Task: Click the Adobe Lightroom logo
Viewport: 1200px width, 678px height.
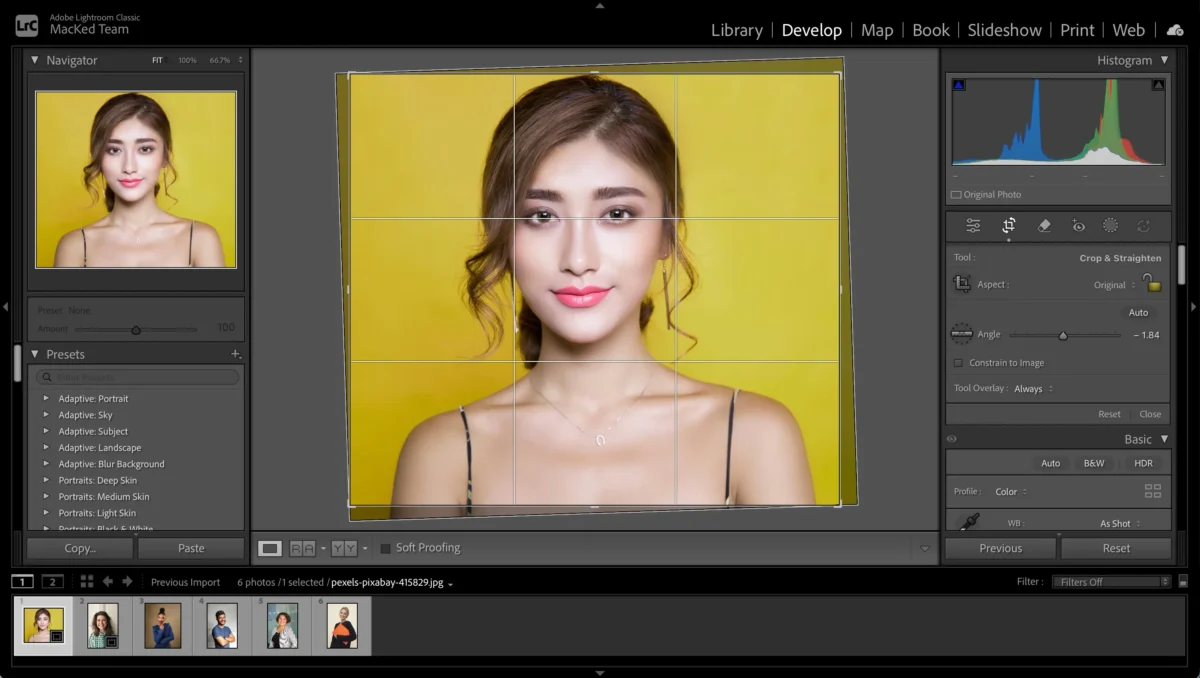Action: point(25,23)
